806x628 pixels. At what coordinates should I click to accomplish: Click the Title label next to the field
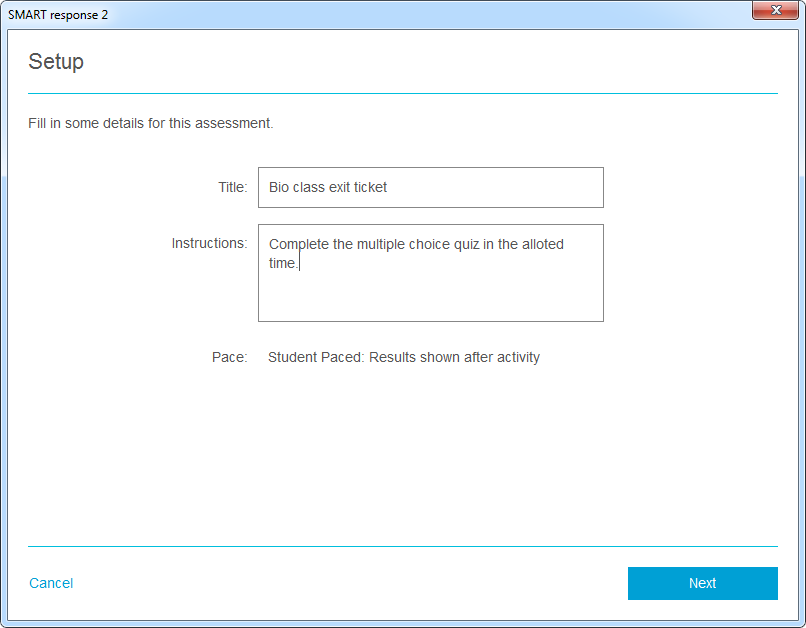(232, 187)
